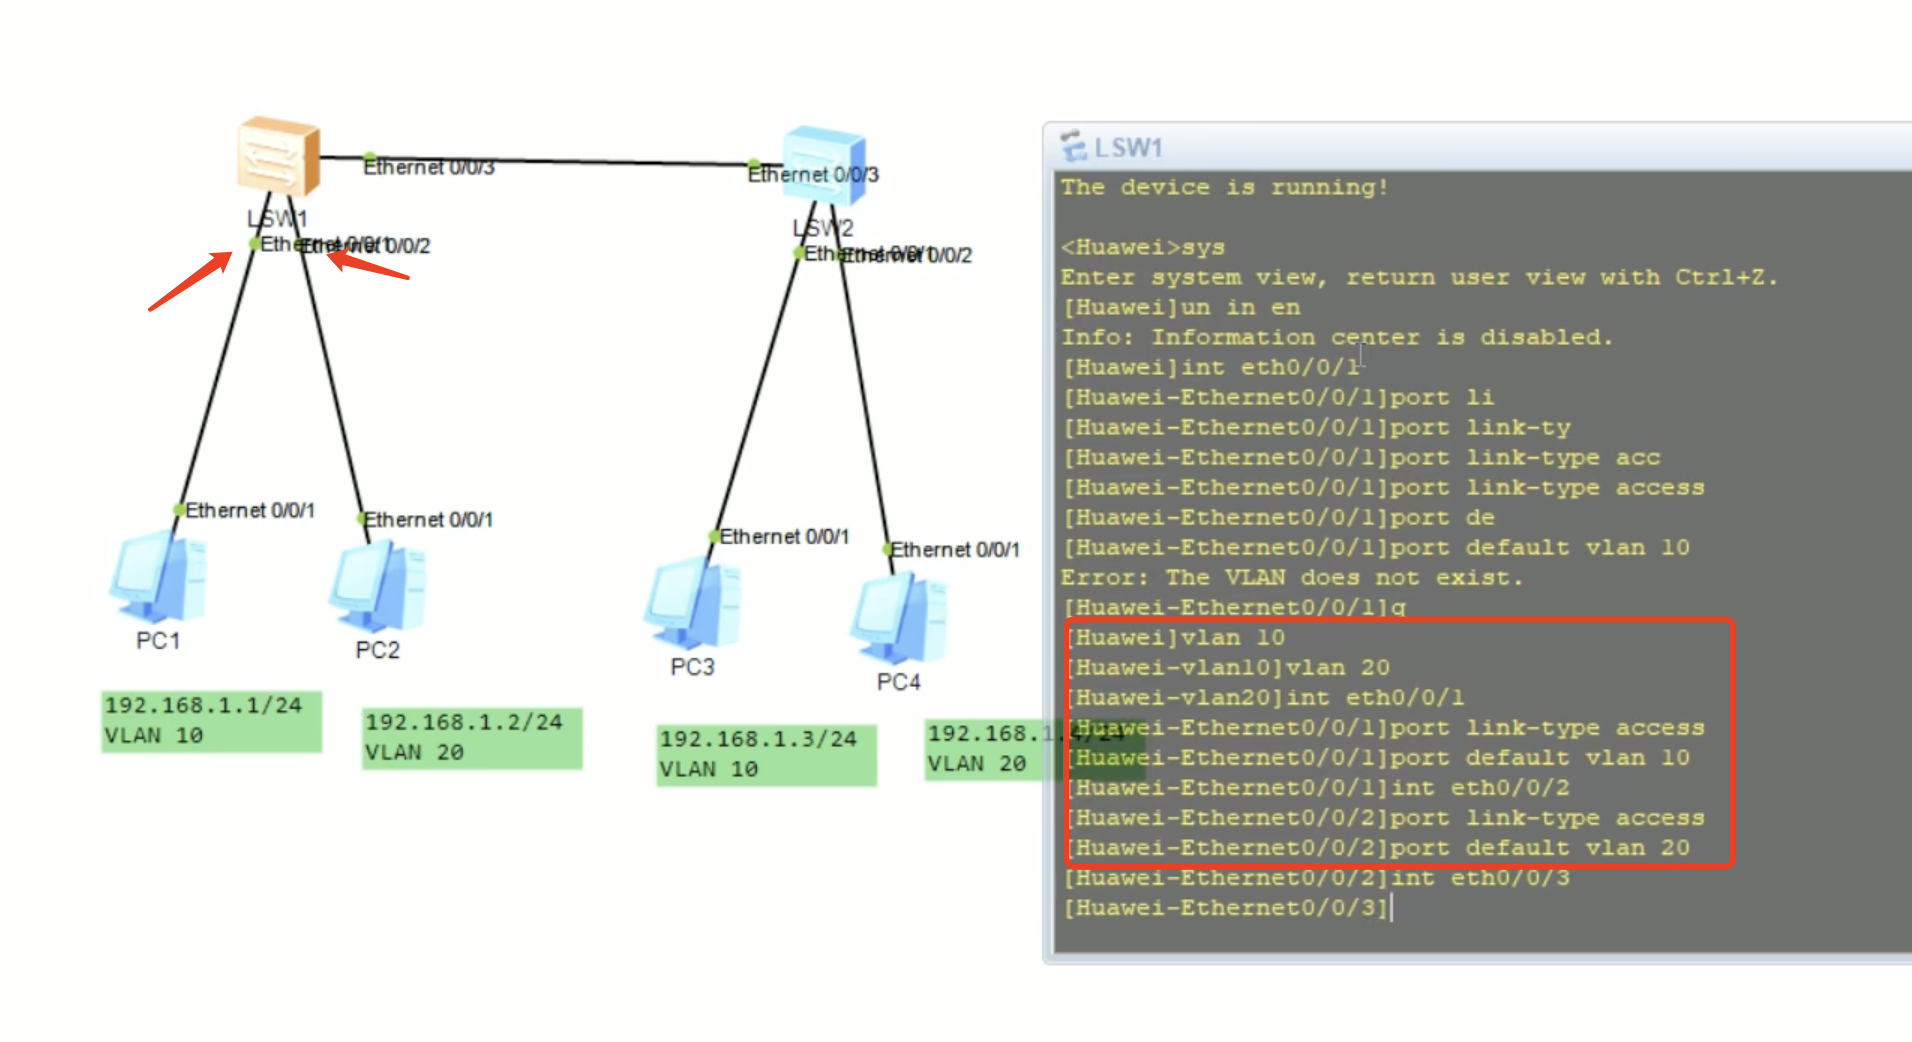Click the 192.168.1.1/24 VLAN 10 note
Screen dimensions: 1912x1042
(211, 721)
